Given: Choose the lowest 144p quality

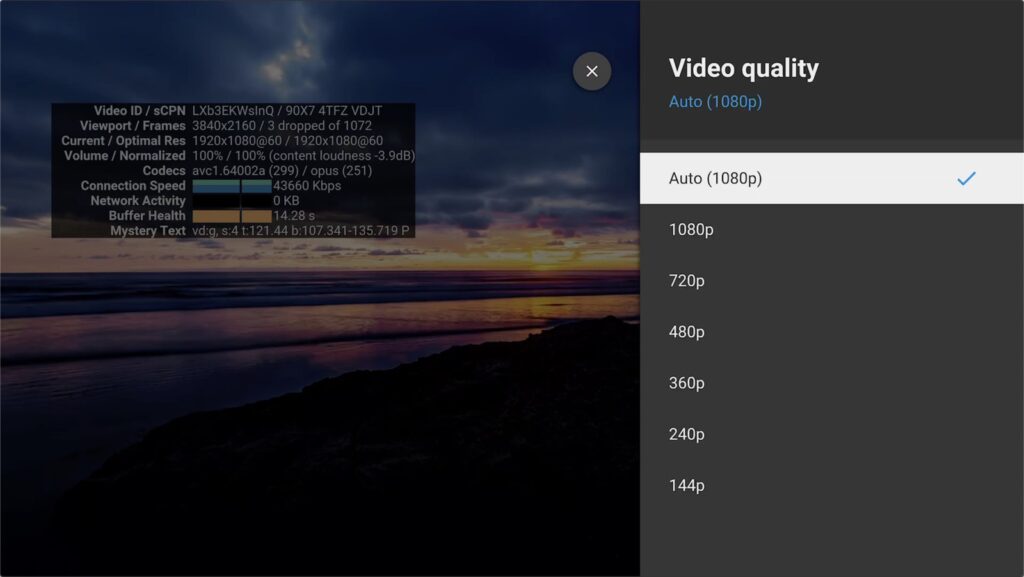Looking at the screenshot, I should point(687,485).
